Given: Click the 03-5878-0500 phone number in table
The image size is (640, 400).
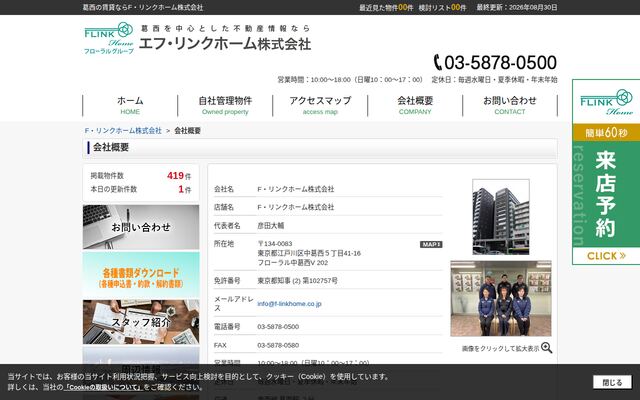Looking at the screenshot, I should pos(278,327).
